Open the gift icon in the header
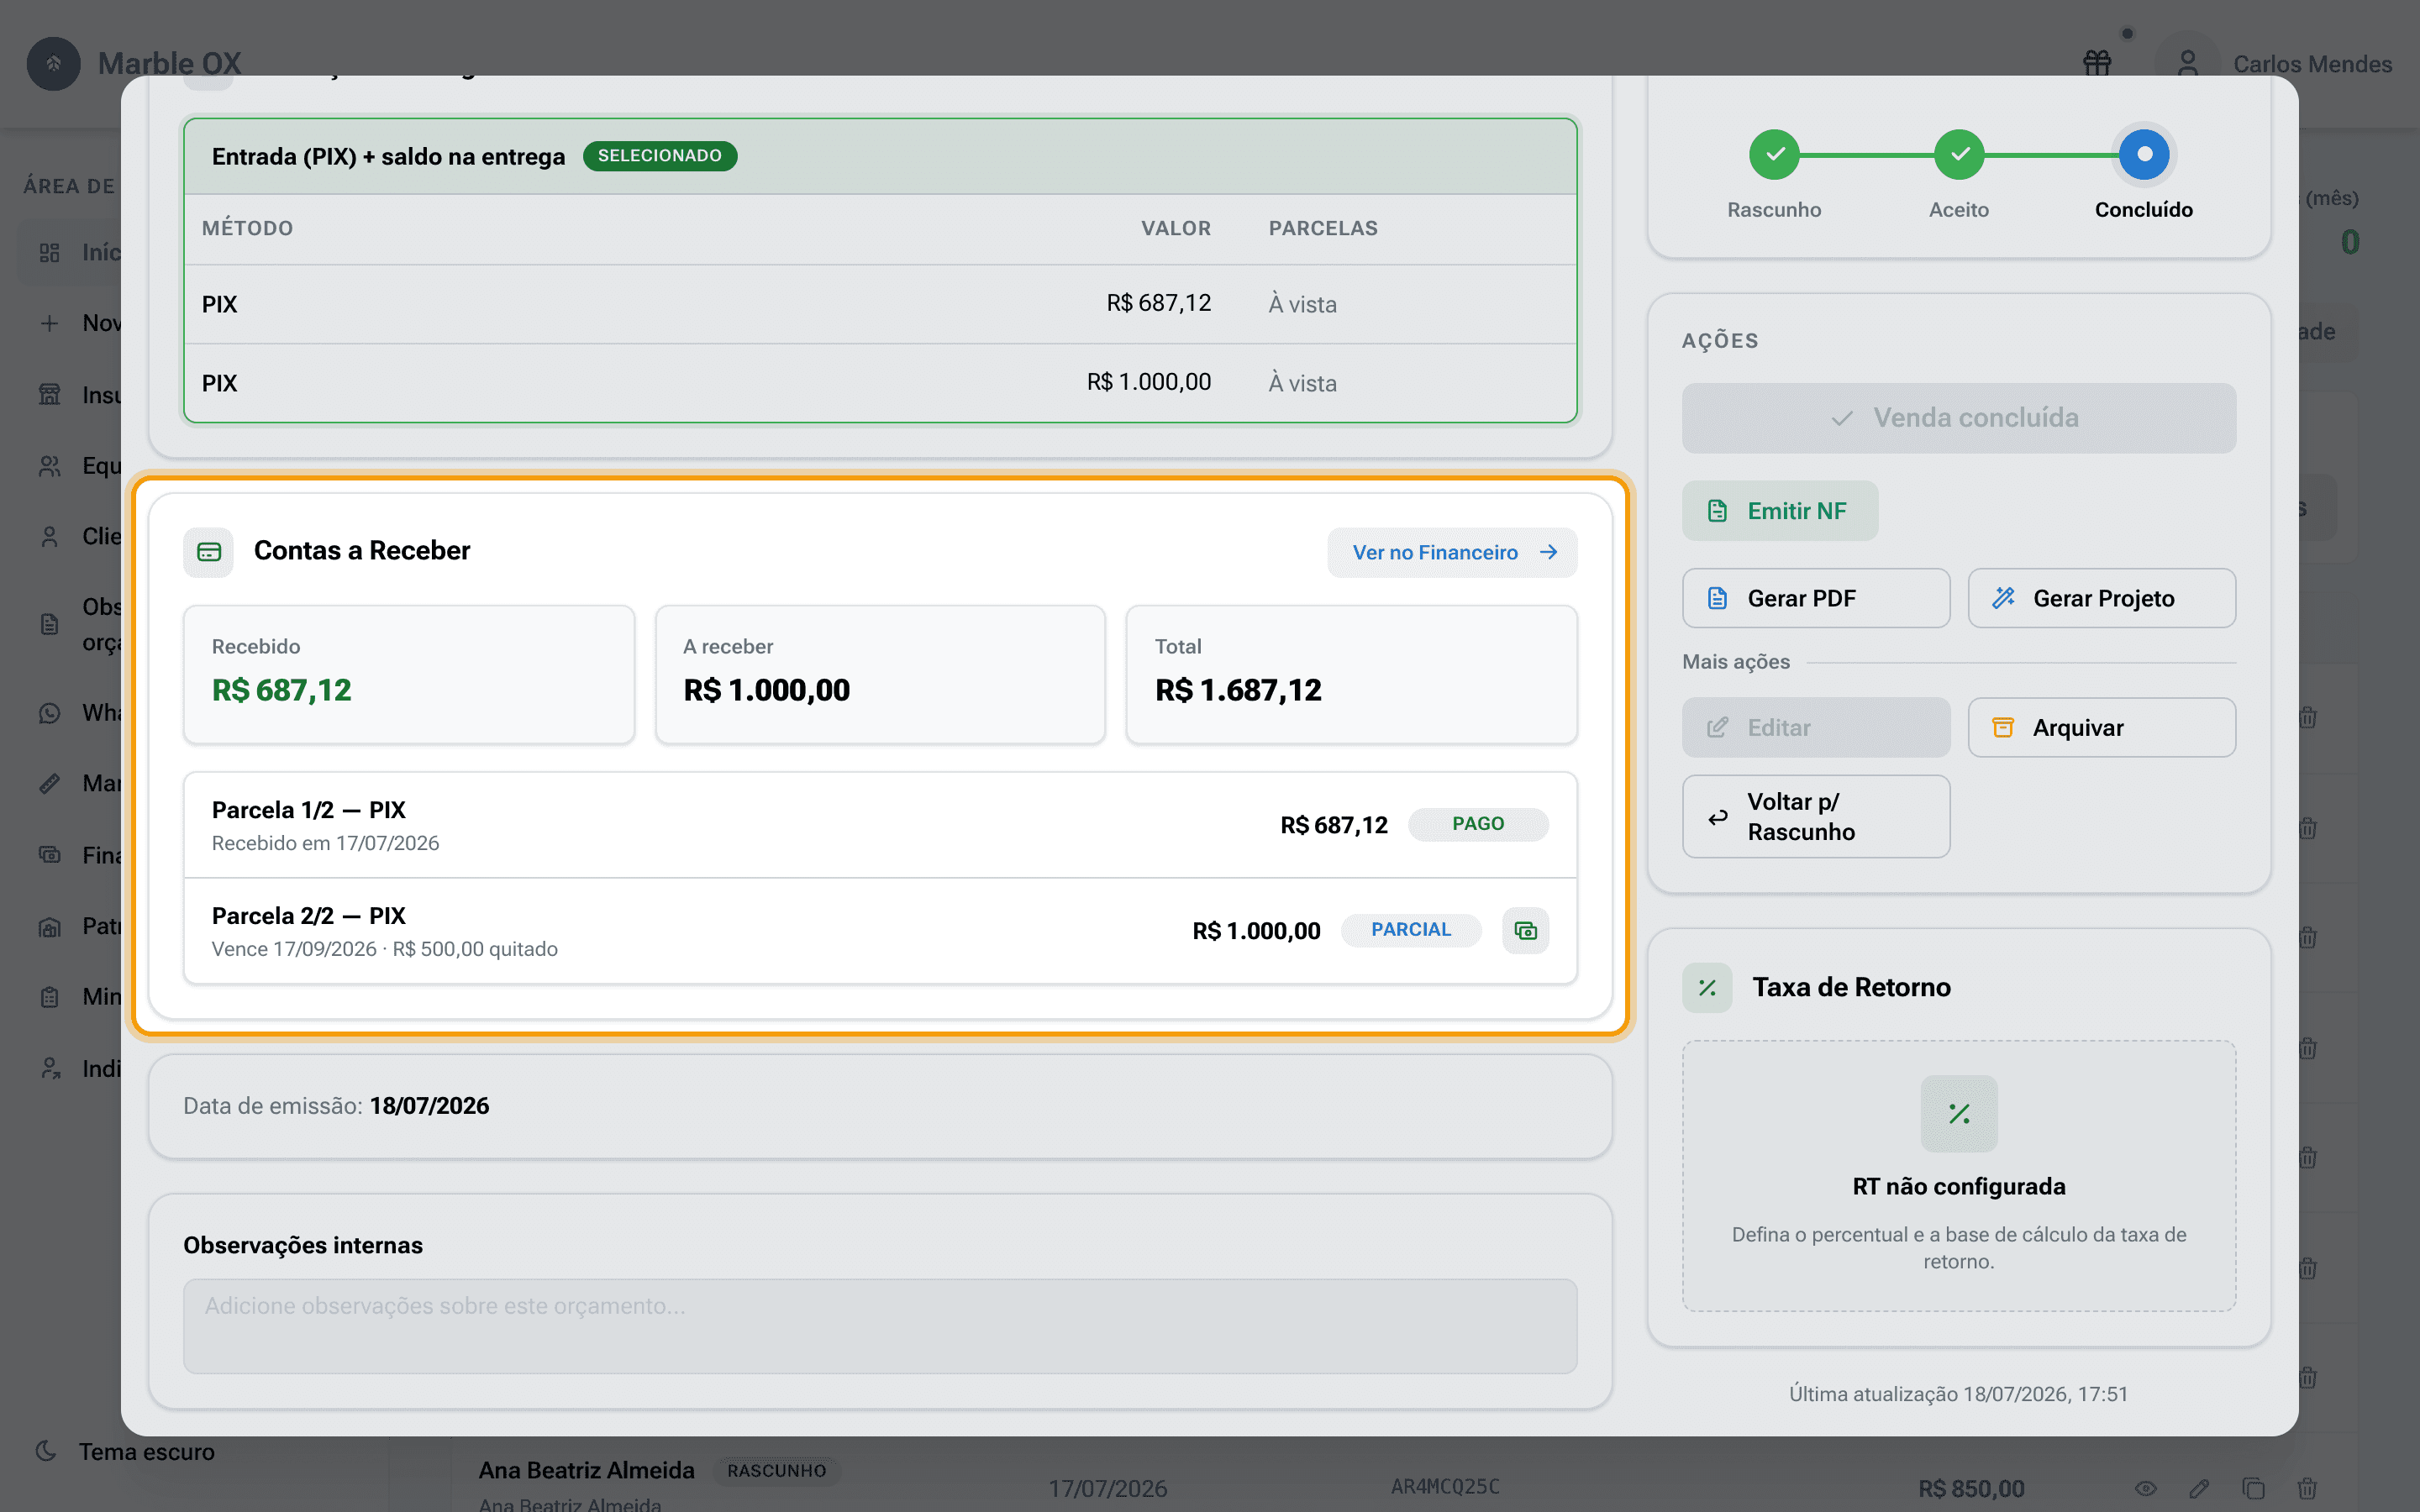 click(2097, 63)
